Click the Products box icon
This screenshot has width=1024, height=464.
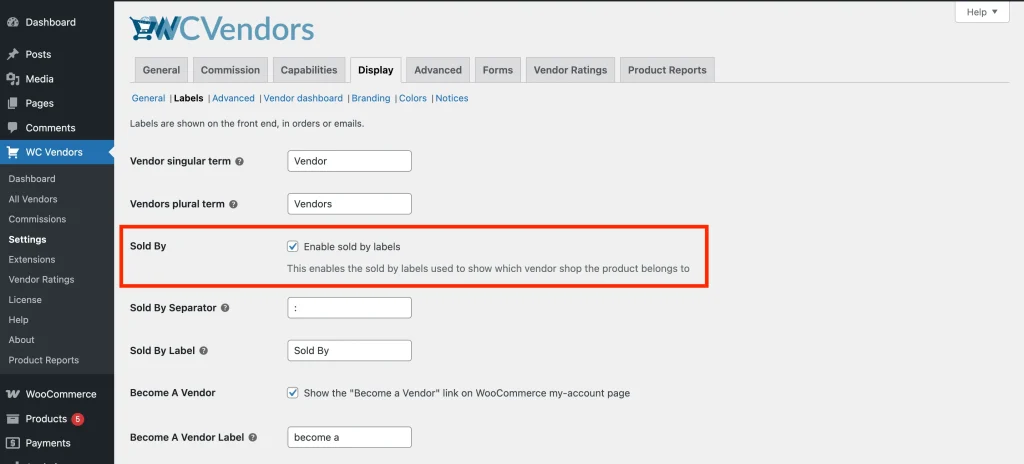[x=12, y=419]
